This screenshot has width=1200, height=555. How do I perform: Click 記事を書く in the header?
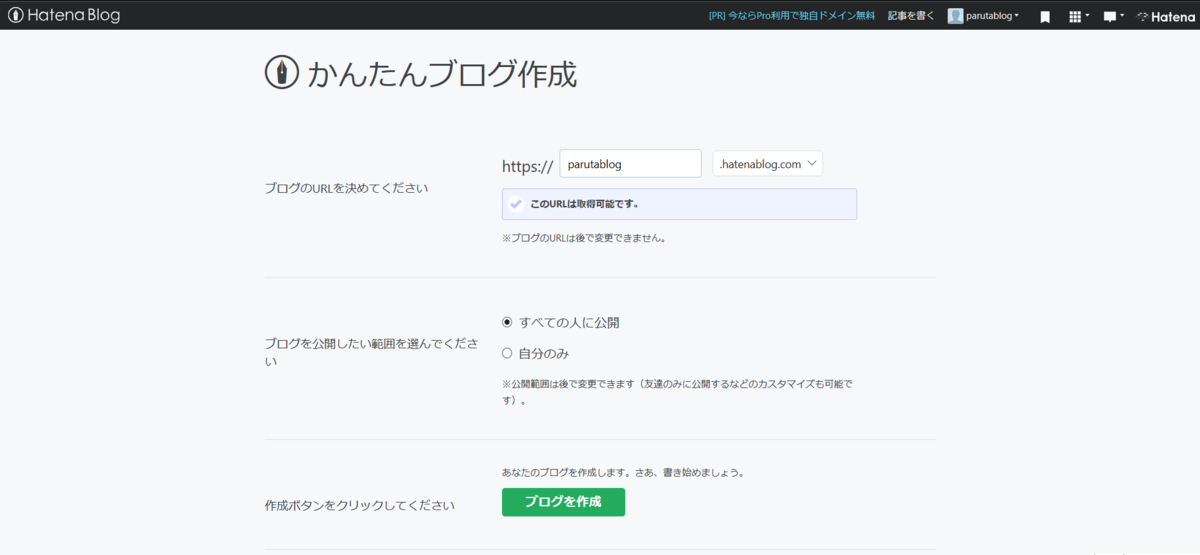(x=911, y=16)
